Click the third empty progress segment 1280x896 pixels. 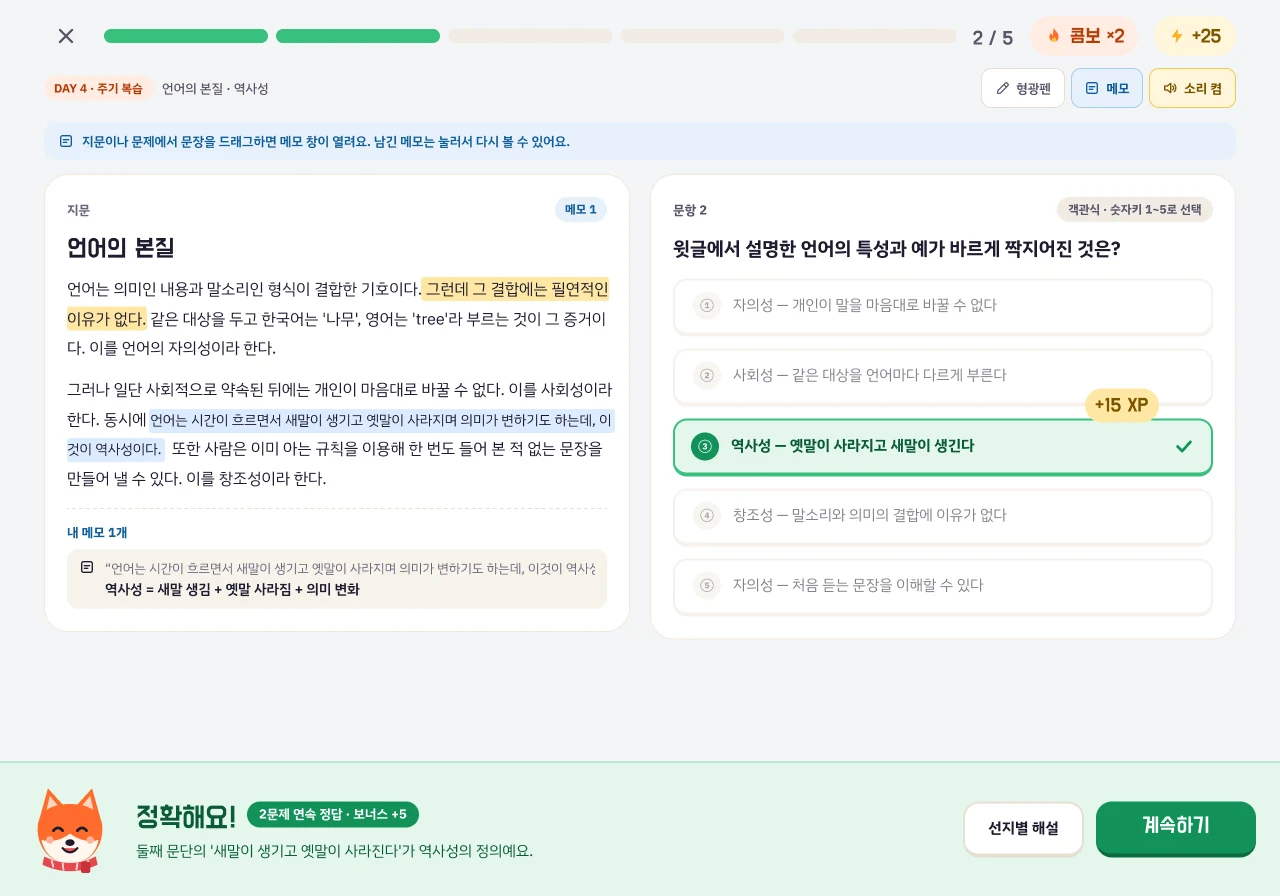click(875, 36)
